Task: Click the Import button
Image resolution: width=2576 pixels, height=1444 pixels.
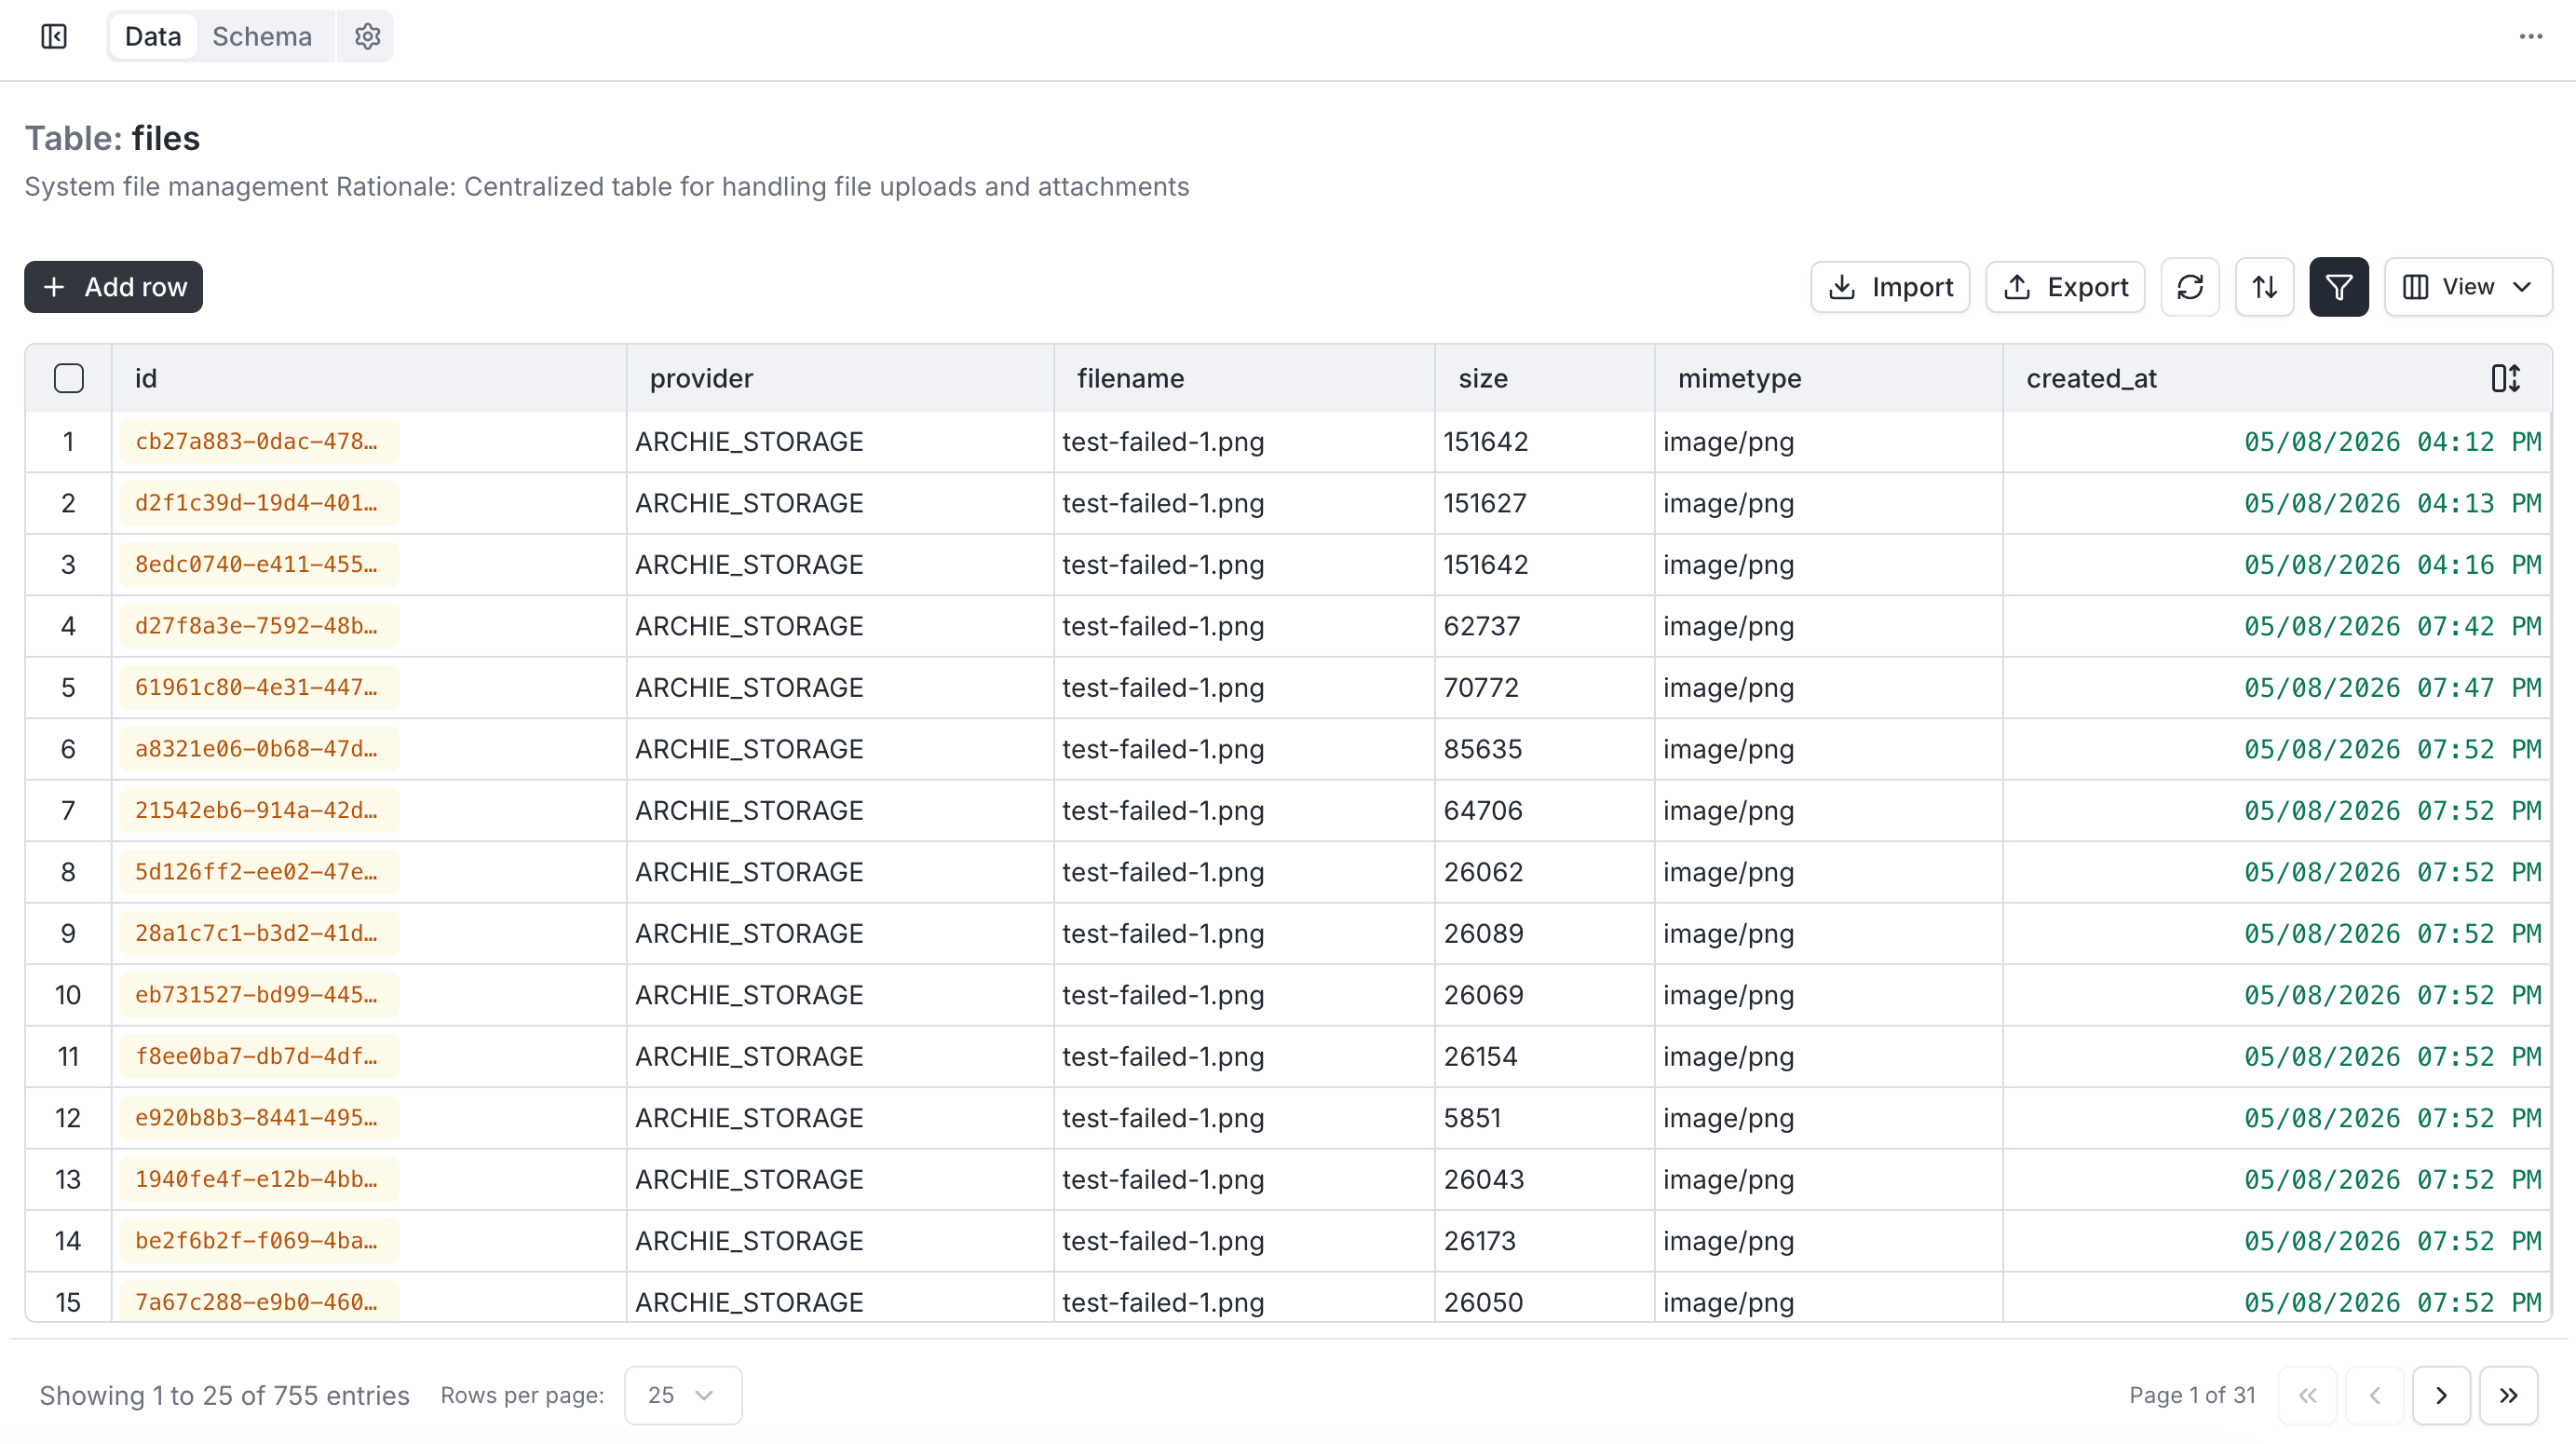Action: [1889, 288]
